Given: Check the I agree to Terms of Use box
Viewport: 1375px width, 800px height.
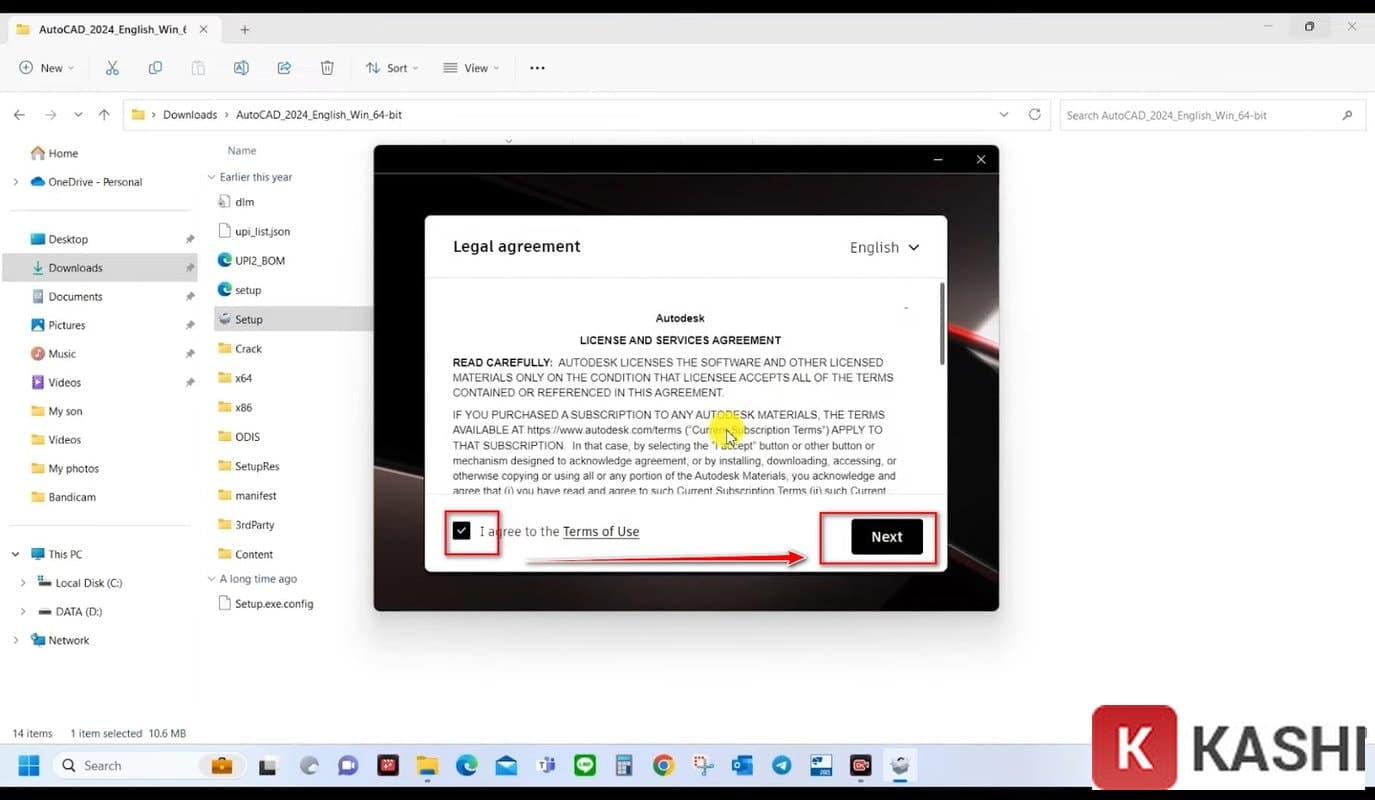Looking at the screenshot, I should coord(461,530).
